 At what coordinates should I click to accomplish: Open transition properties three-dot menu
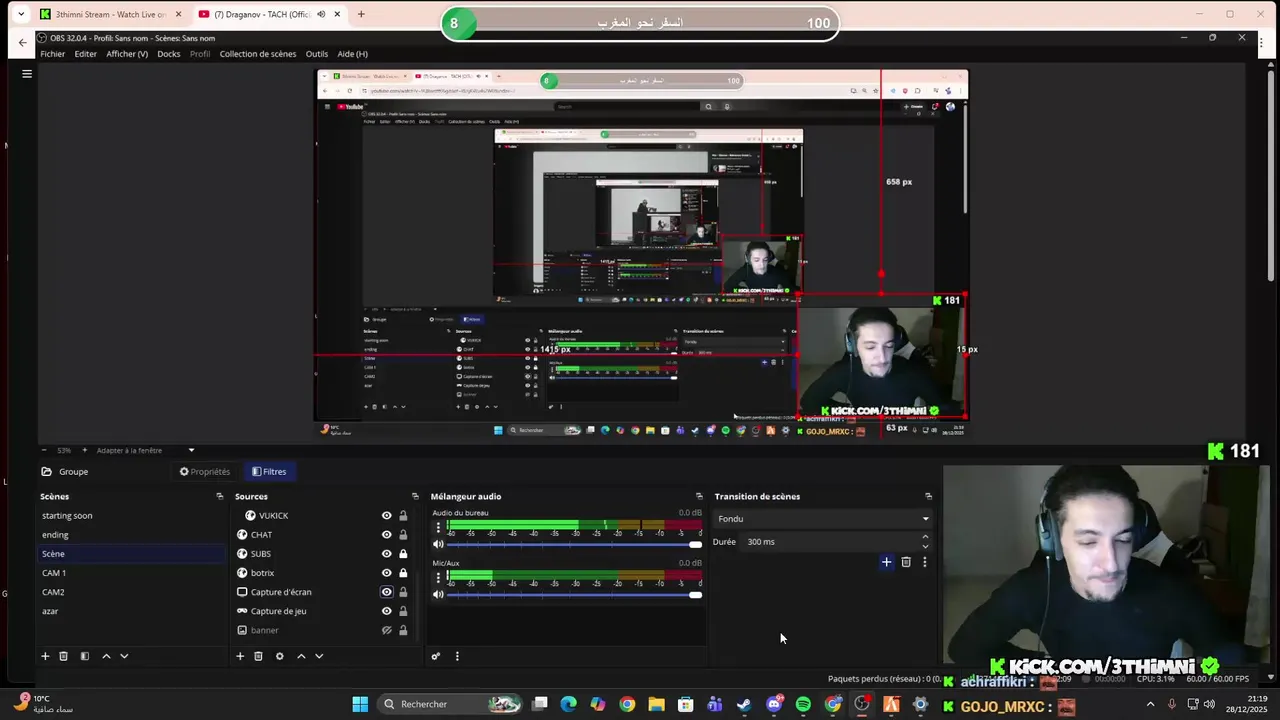[x=924, y=562]
